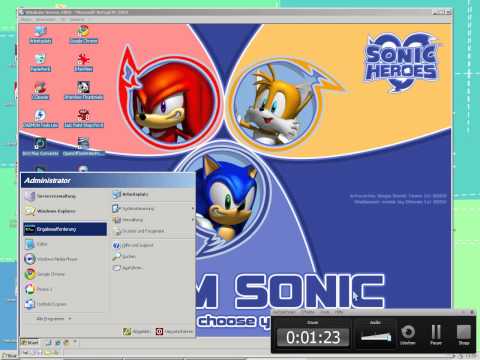Select the red splat desktop shortcut

point(83,63)
